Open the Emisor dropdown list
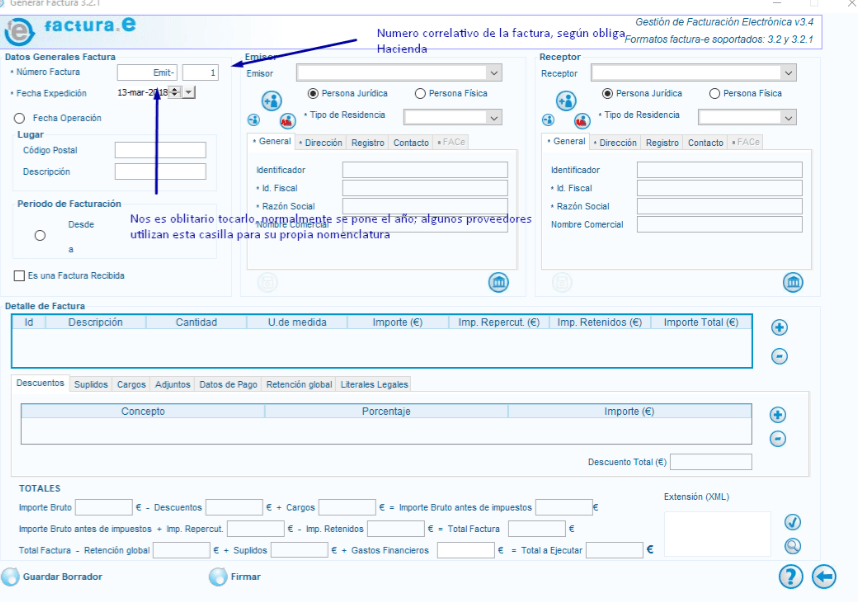 (494, 73)
